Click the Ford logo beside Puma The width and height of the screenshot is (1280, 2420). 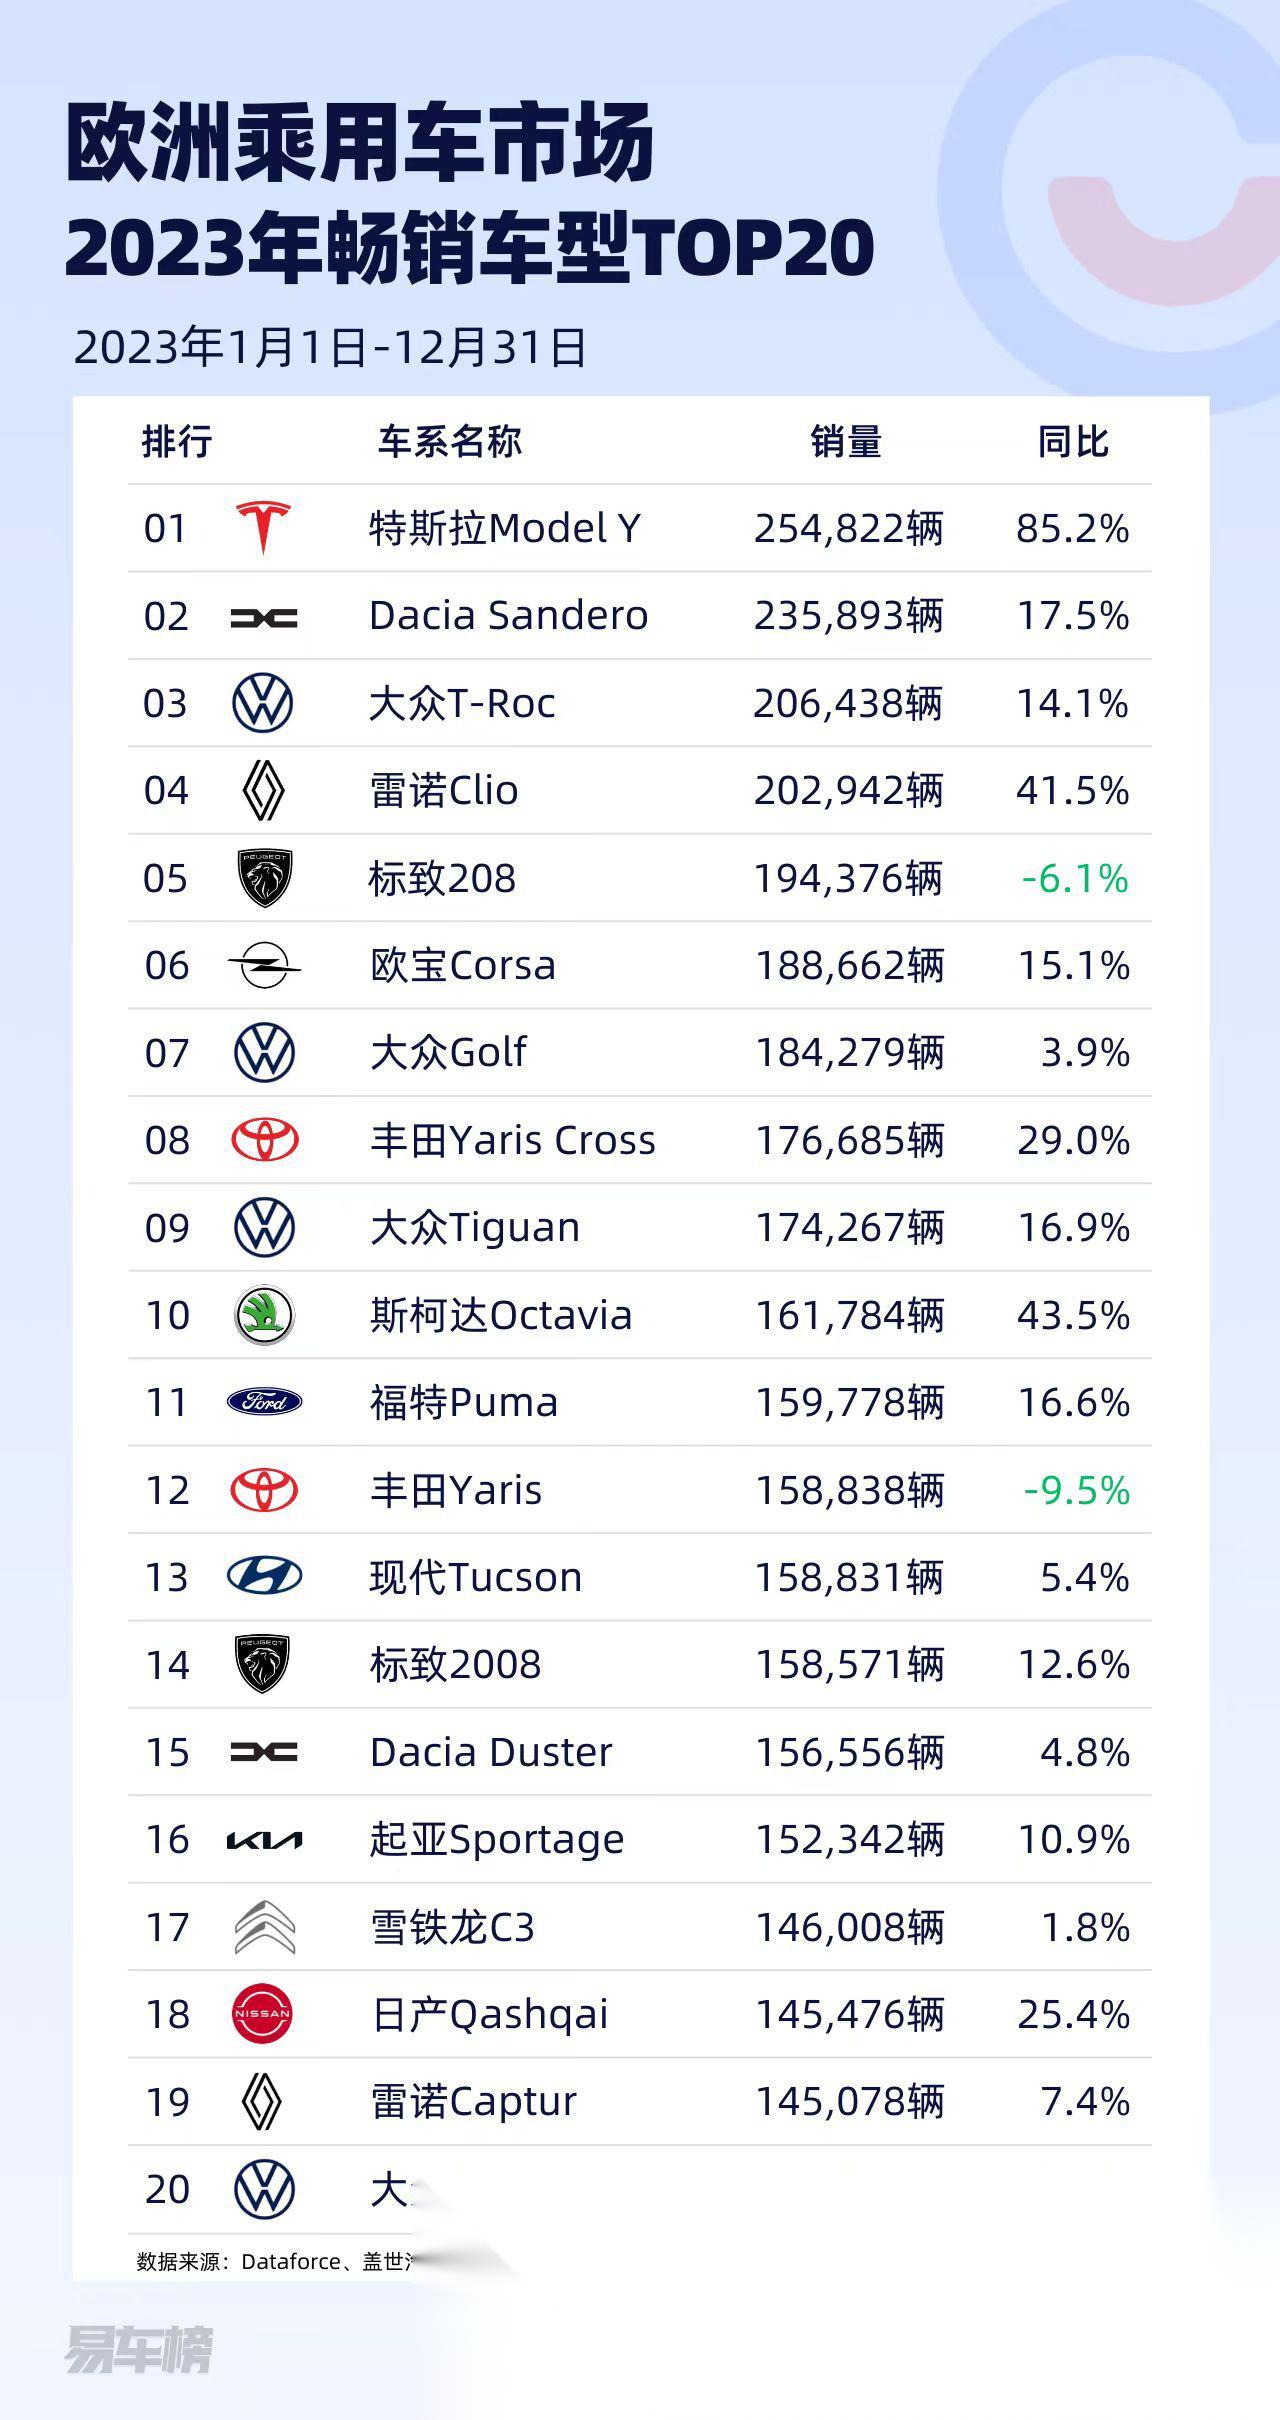[264, 1402]
